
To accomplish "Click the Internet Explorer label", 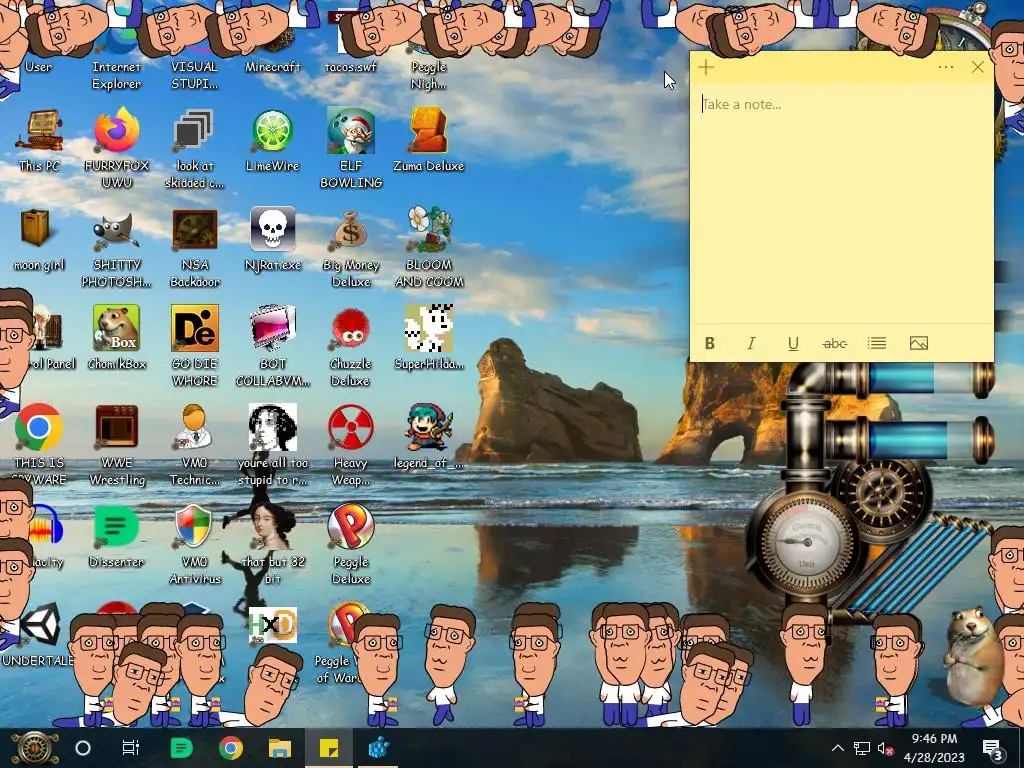I will coord(116,75).
